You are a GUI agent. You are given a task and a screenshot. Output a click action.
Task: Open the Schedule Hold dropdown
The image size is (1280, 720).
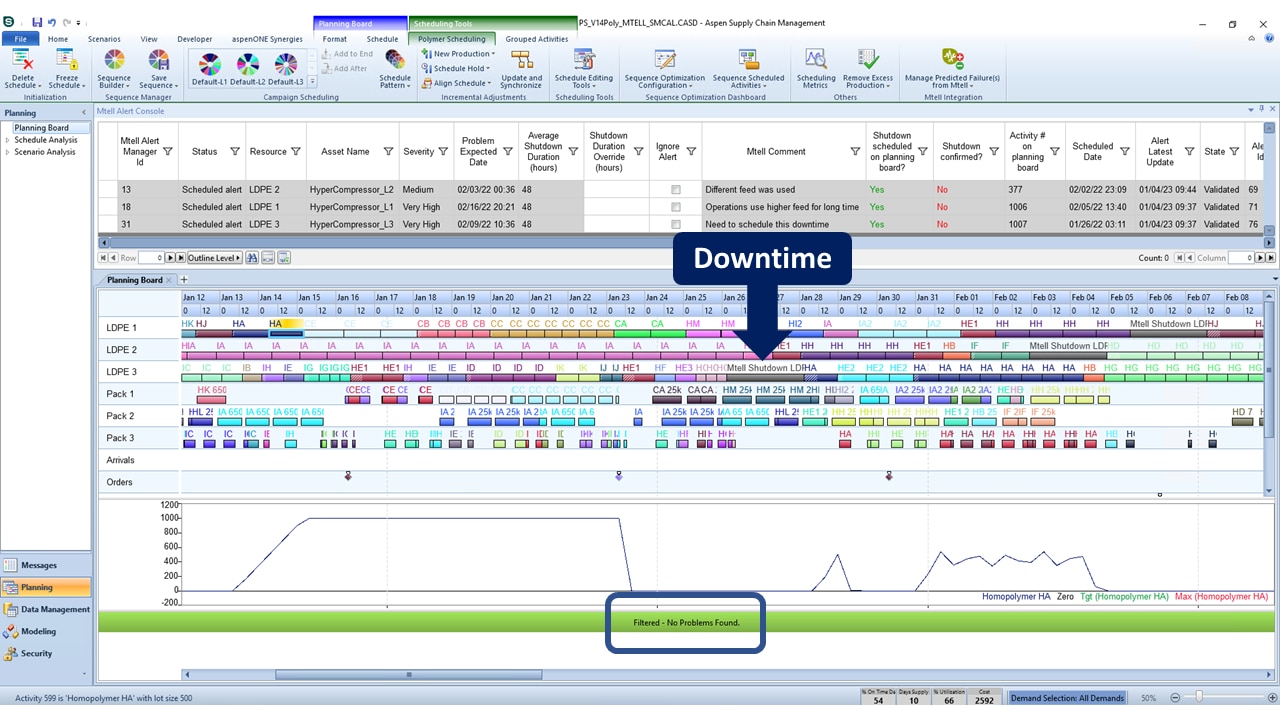457,69
